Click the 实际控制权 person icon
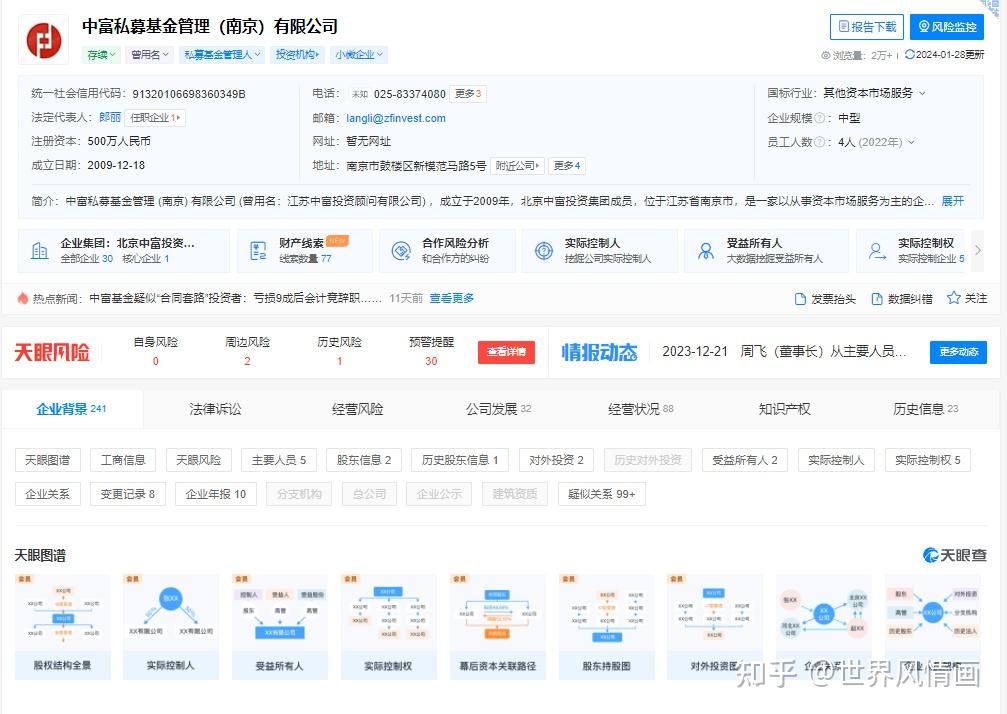The height and width of the screenshot is (714, 1007). [x=877, y=250]
